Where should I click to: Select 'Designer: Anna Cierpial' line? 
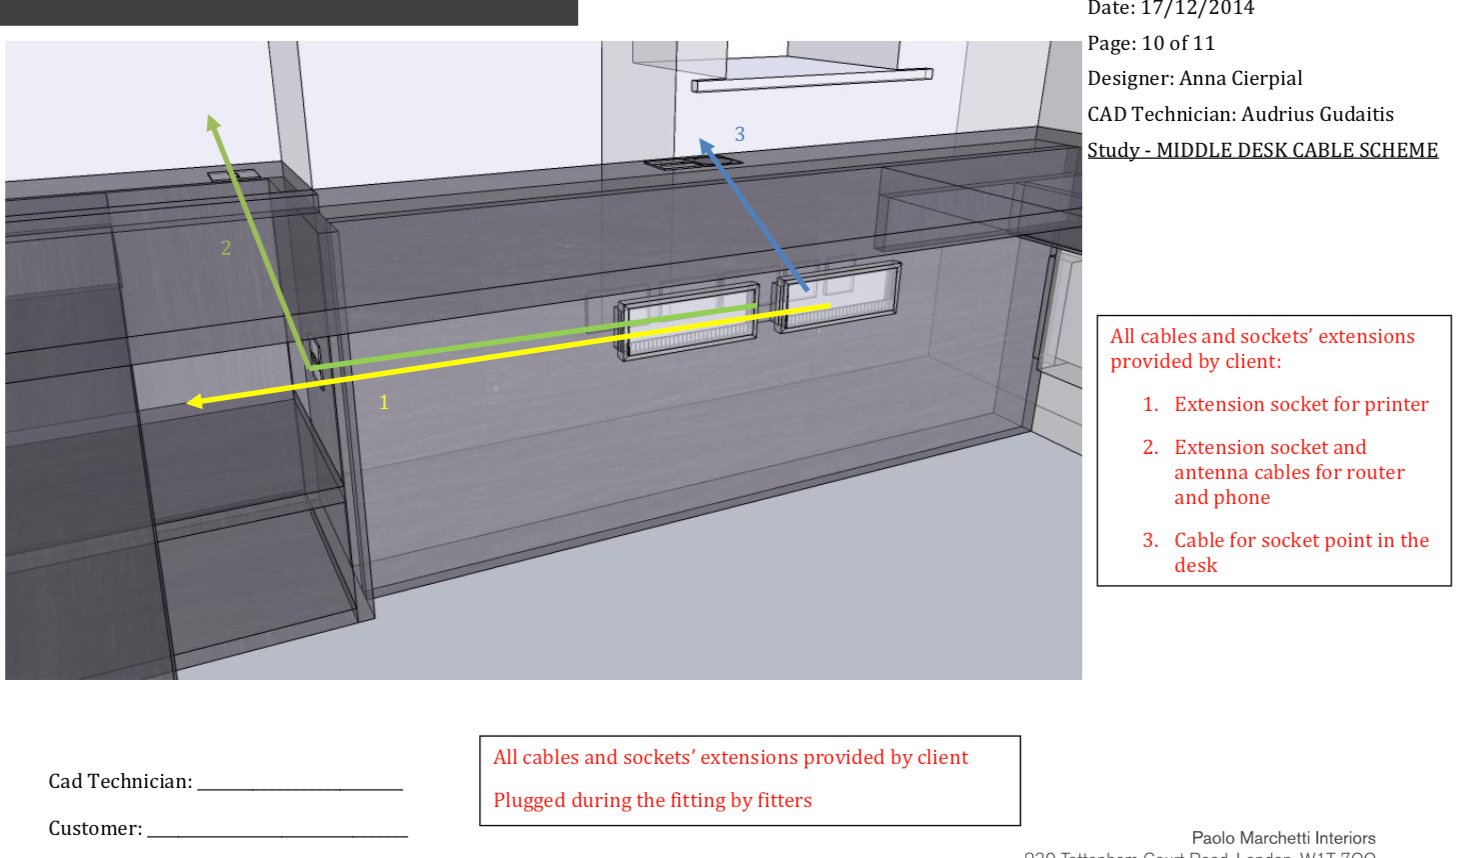pos(1195,78)
